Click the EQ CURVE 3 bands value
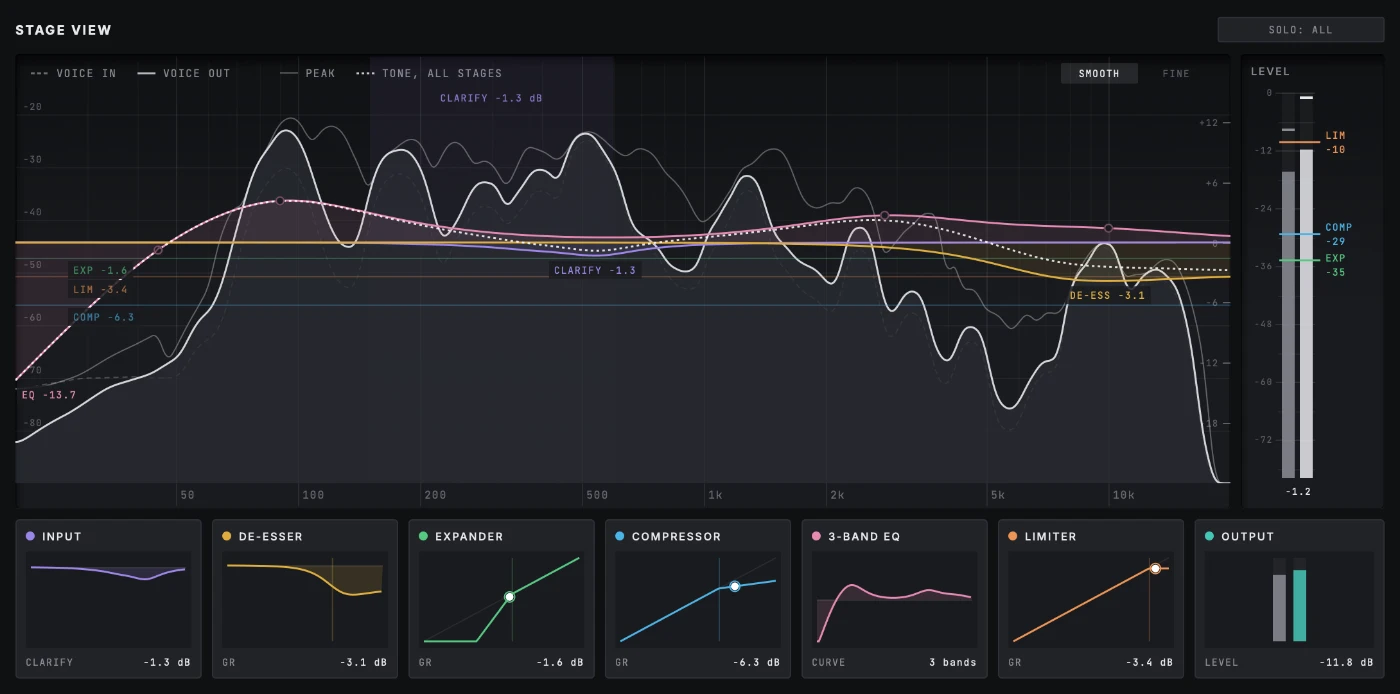 [953, 662]
